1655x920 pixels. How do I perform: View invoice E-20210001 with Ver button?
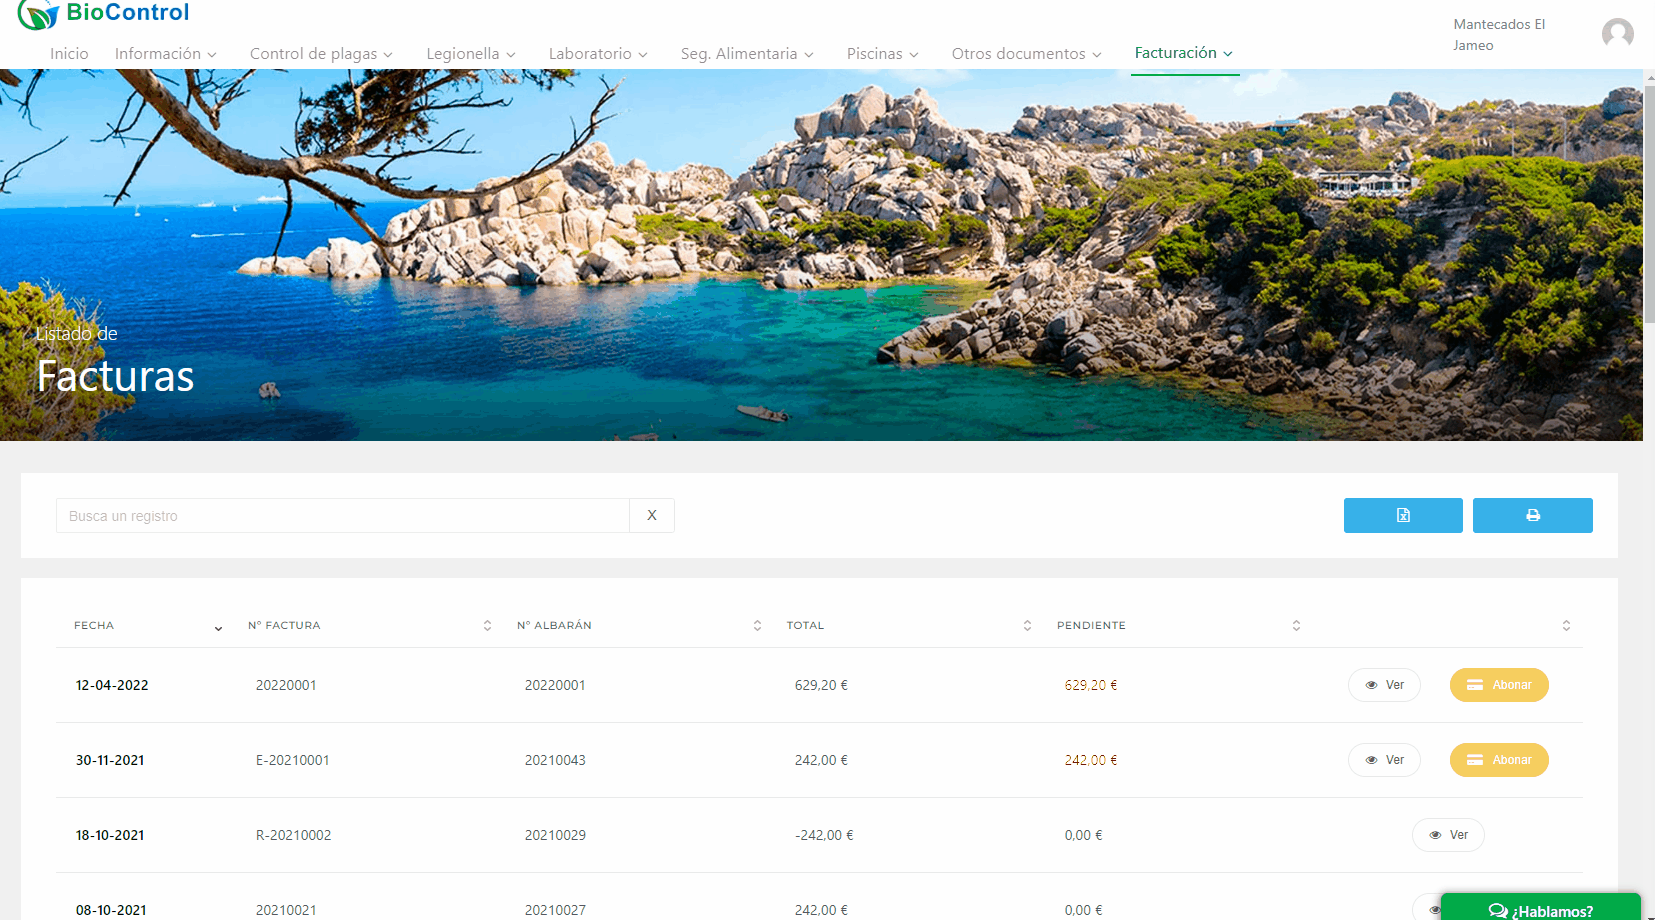(x=1384, y=760)
